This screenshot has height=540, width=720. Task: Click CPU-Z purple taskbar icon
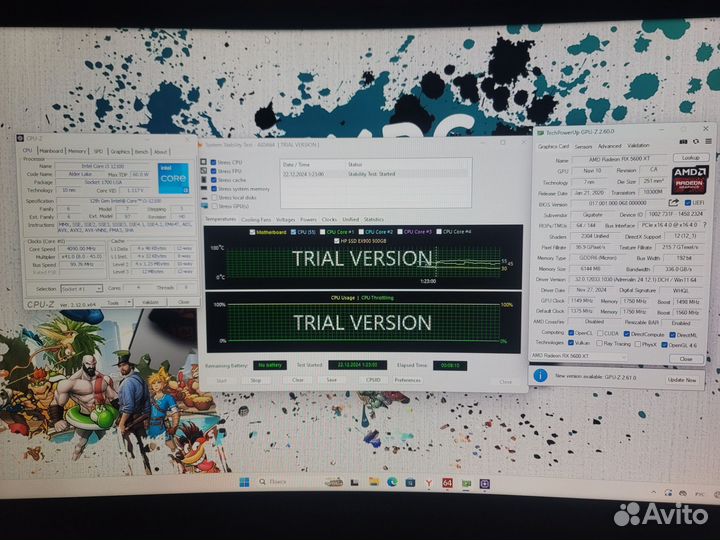[485, 484]
